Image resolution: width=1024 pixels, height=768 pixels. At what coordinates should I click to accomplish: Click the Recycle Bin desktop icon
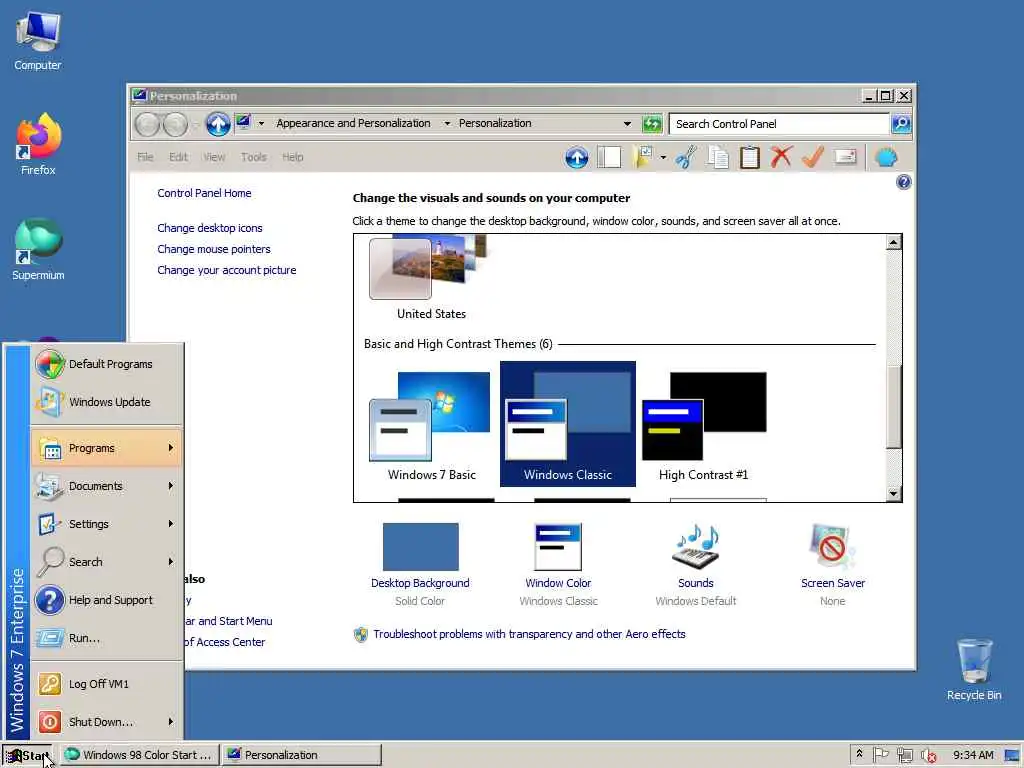[x=974, y=669]
